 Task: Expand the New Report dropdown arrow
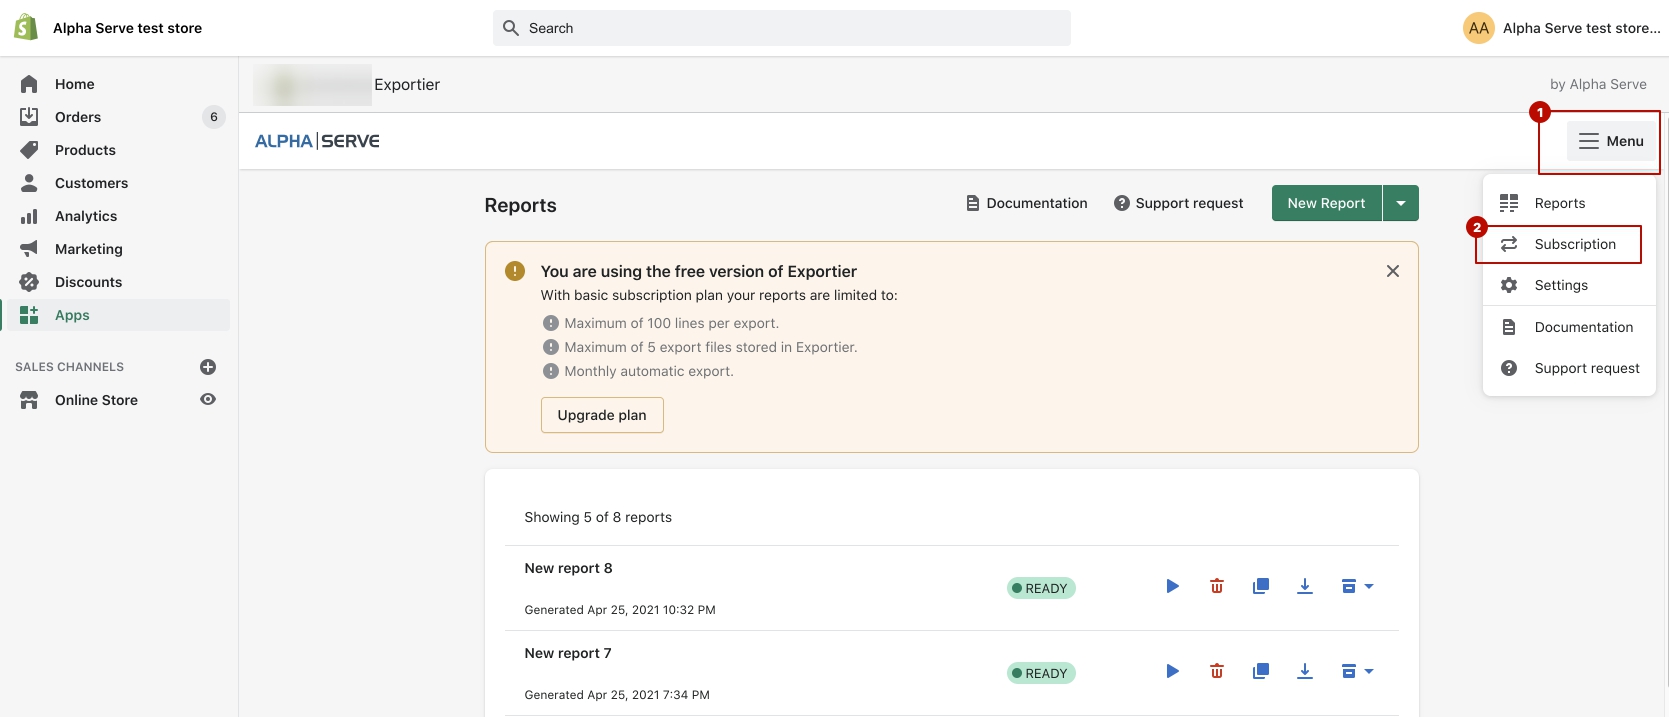[1401, 203]
